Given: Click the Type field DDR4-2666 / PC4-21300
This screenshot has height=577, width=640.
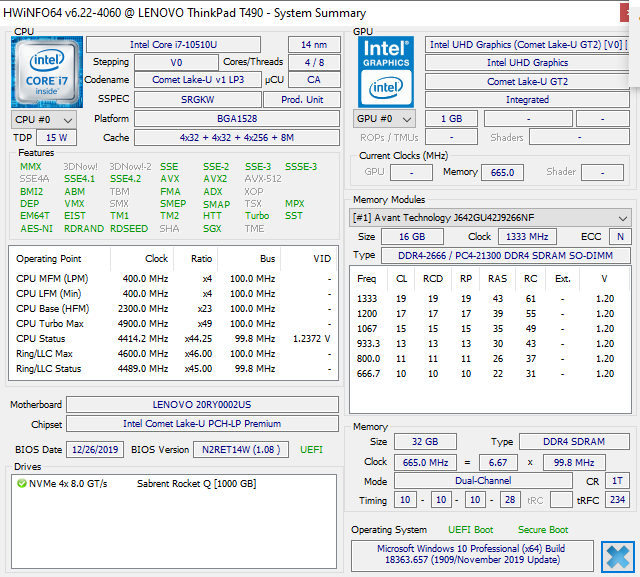Looking at the screenshot, I should point(506,255).
